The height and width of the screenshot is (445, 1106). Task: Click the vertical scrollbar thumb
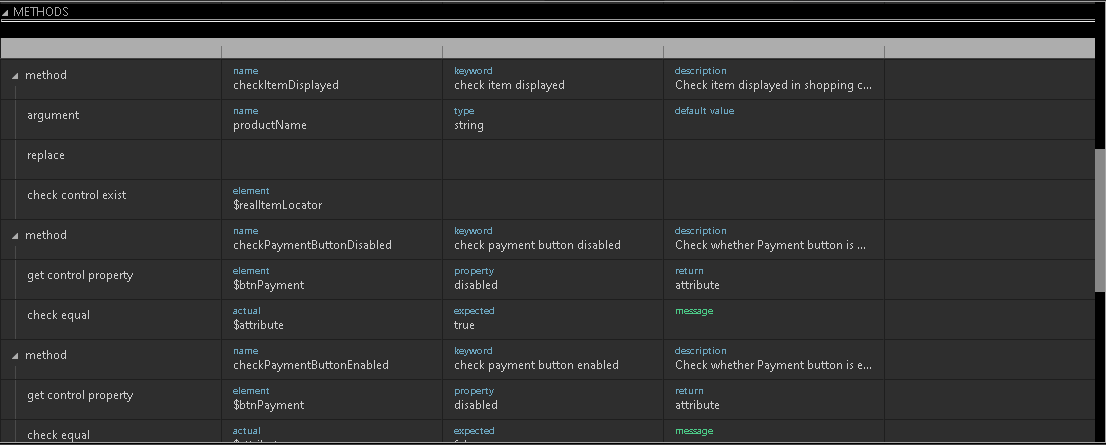(x=1100, y=218)
